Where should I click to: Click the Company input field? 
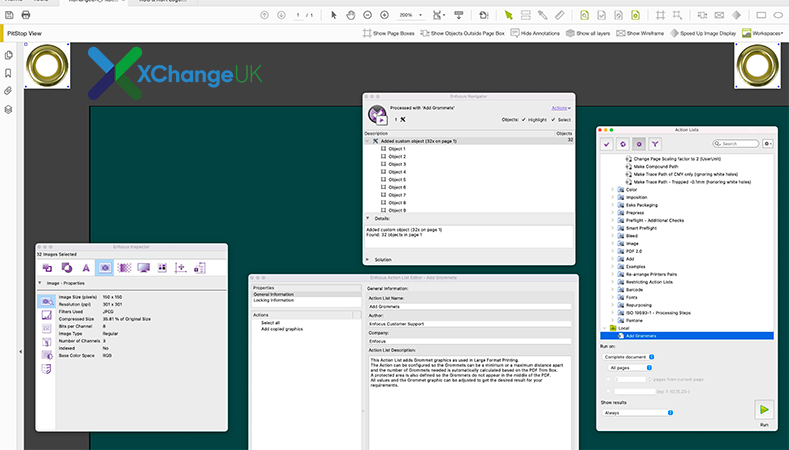click(470, 341)
